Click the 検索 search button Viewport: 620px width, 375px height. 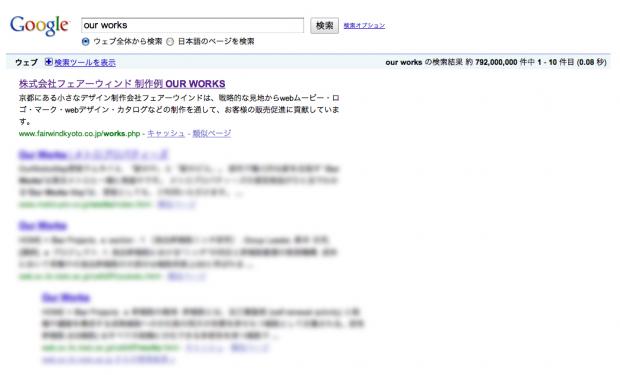tap(324, 26)
